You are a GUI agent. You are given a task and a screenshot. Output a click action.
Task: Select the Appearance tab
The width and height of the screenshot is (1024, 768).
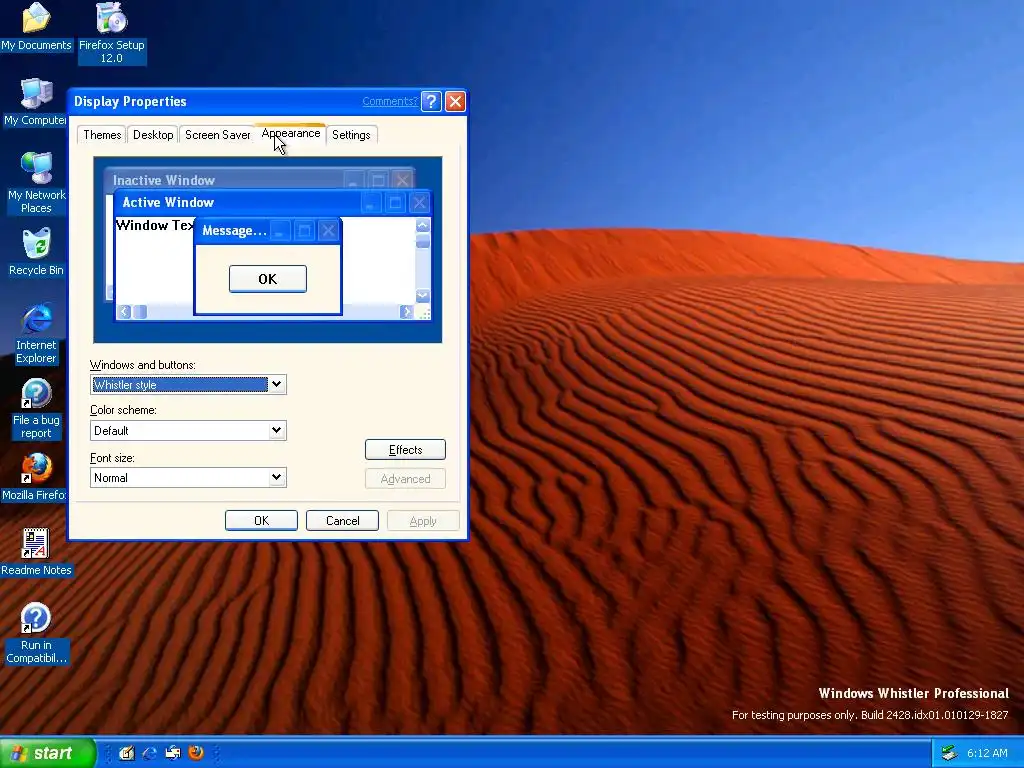(291, 133)
